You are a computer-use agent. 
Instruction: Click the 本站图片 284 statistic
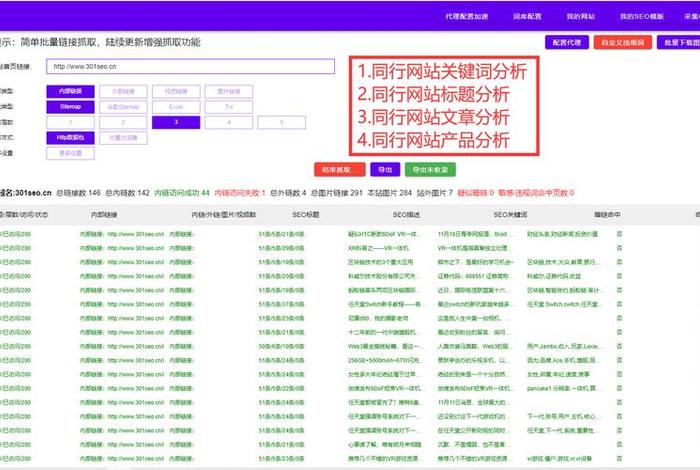click(x=390, y=193)
